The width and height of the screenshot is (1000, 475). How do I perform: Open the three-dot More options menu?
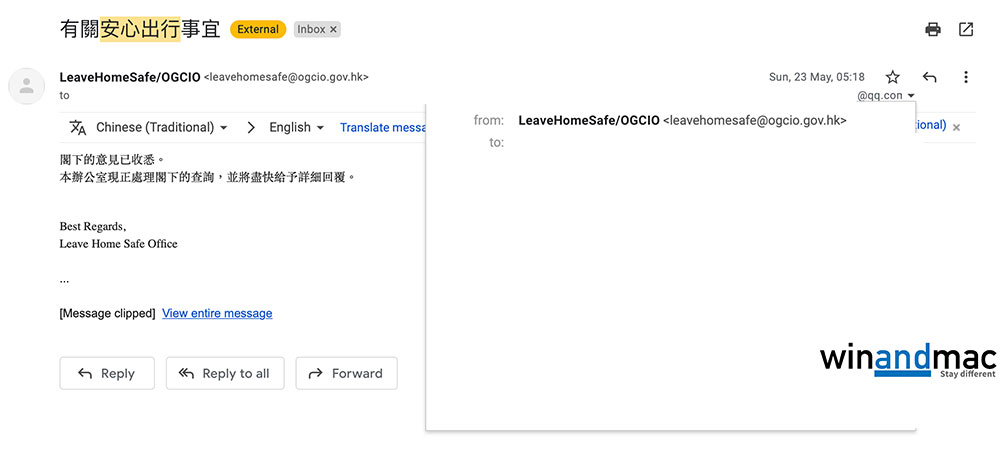[x=965, y=77]
